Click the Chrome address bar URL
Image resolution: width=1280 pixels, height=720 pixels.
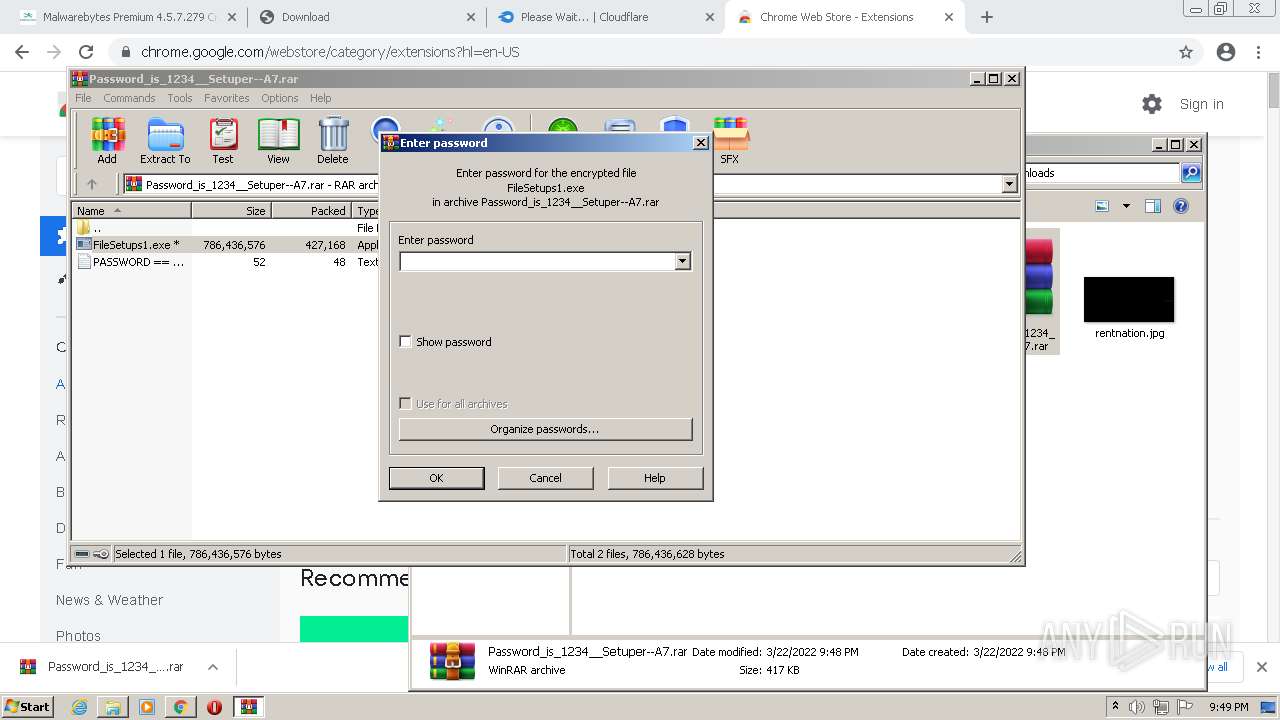330,52
